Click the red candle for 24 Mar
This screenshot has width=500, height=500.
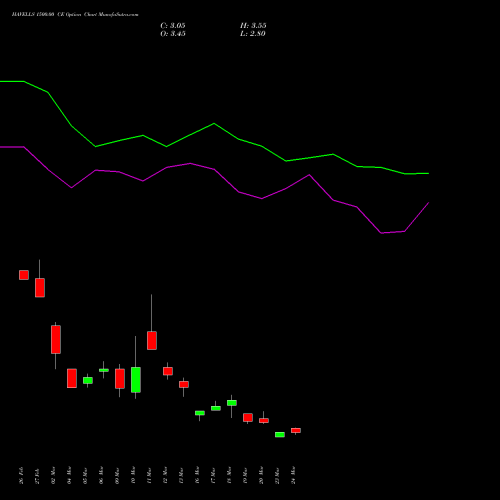click(296, 431)
